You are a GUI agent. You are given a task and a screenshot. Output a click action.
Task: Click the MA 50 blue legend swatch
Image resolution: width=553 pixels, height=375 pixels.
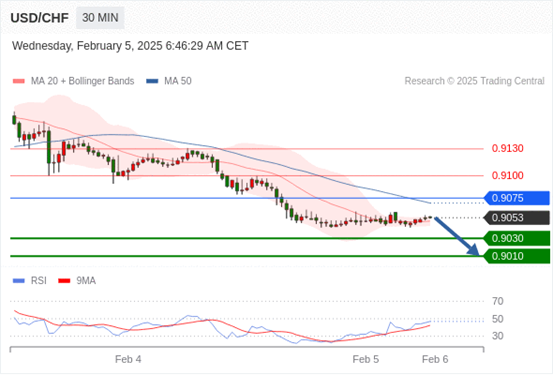point(152,81)
